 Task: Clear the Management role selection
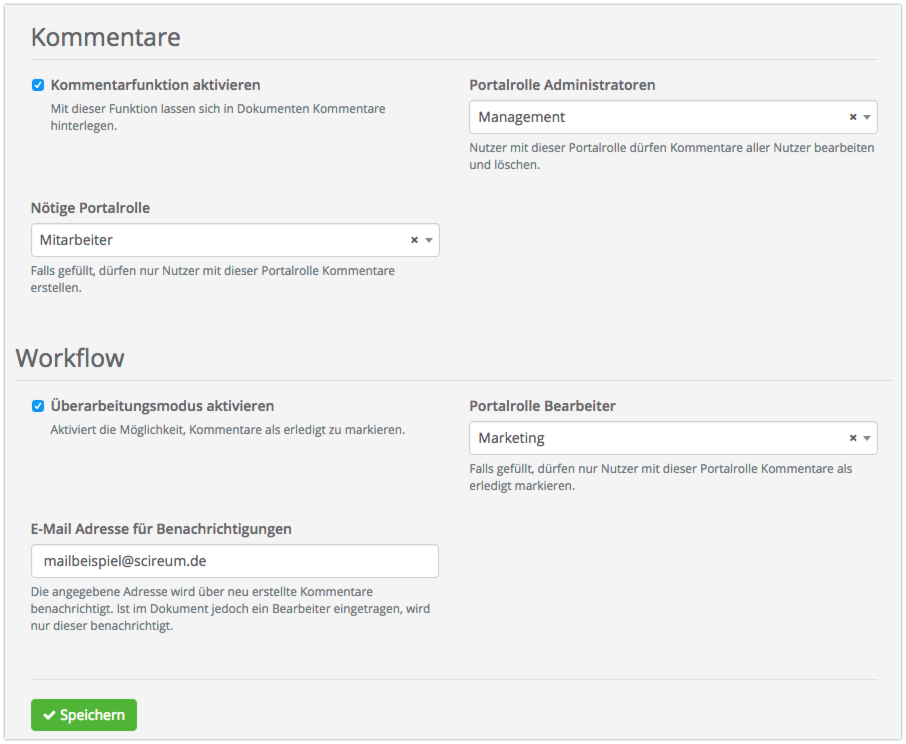tap(853, 117)
